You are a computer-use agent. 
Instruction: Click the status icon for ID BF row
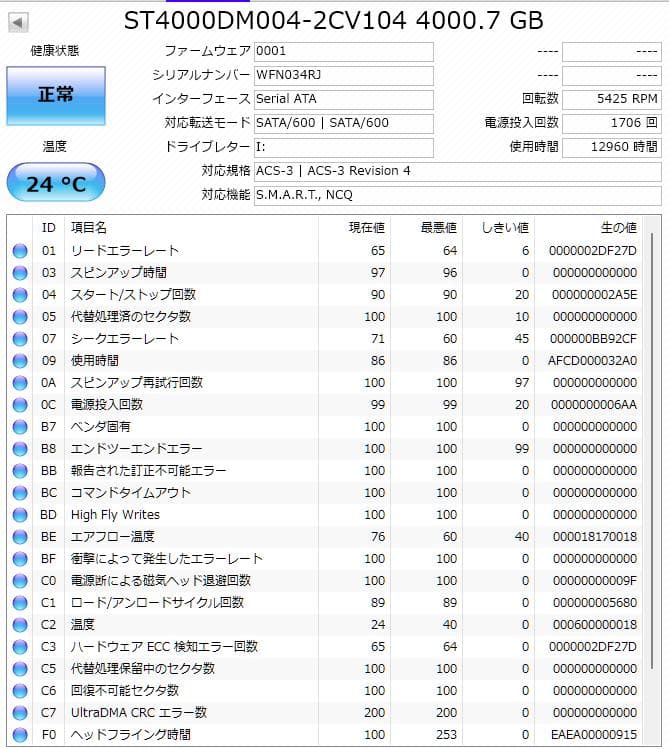(20, 559)
